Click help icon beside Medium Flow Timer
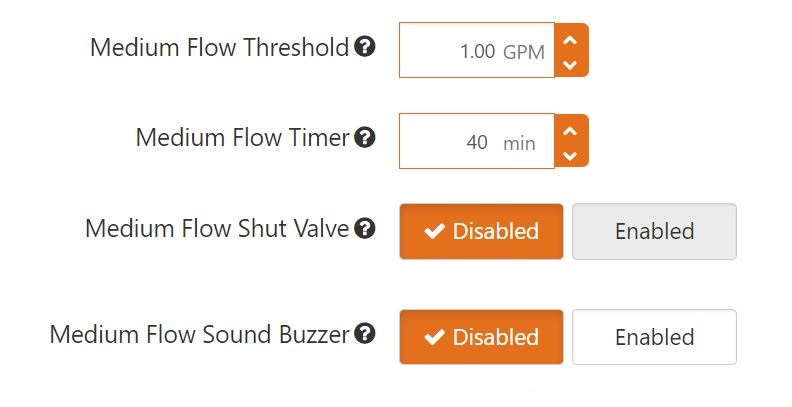Image resolution: width=792 pixels, height=407 pixels. 366,137
